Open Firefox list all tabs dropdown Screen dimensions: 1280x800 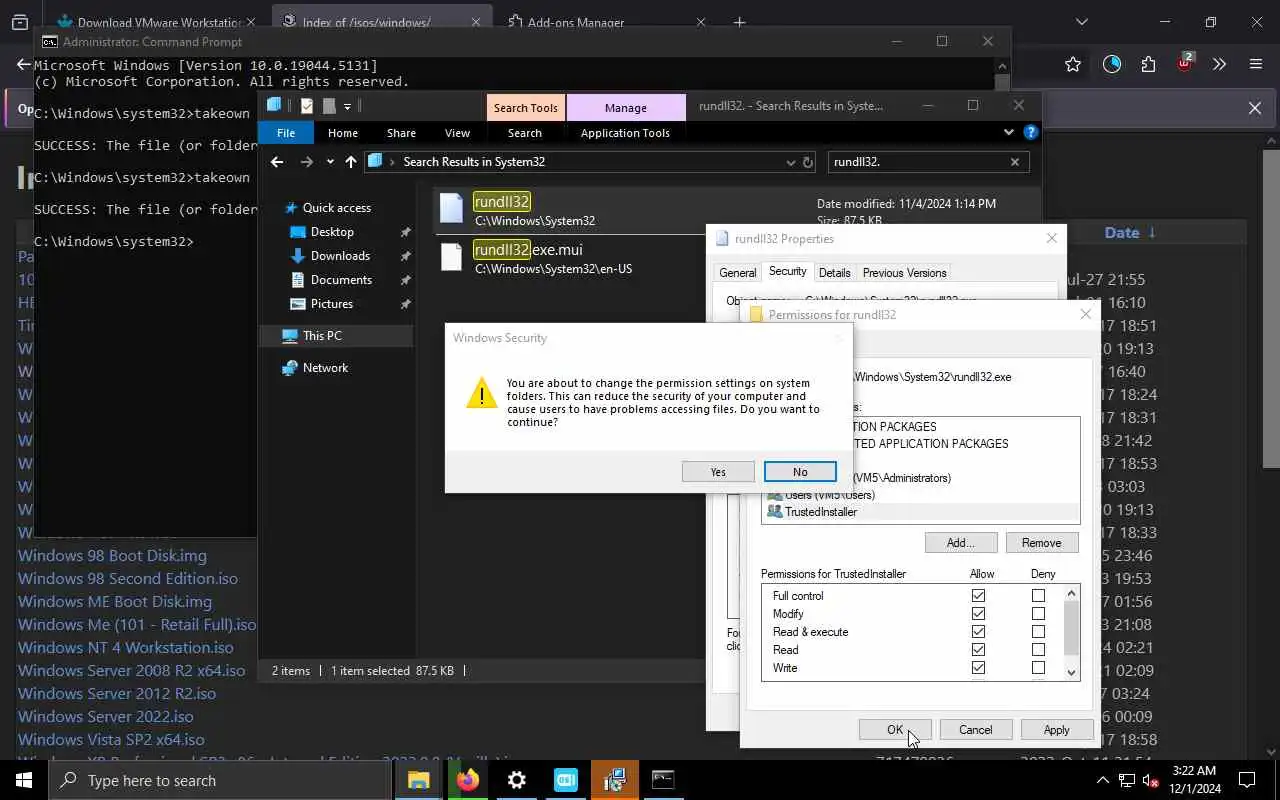point(1081,22)
